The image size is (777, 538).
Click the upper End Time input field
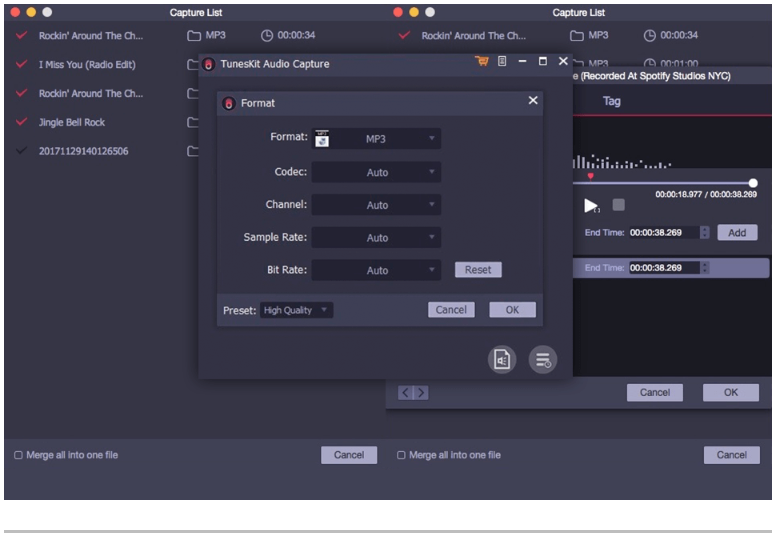(x=664, y=232)
